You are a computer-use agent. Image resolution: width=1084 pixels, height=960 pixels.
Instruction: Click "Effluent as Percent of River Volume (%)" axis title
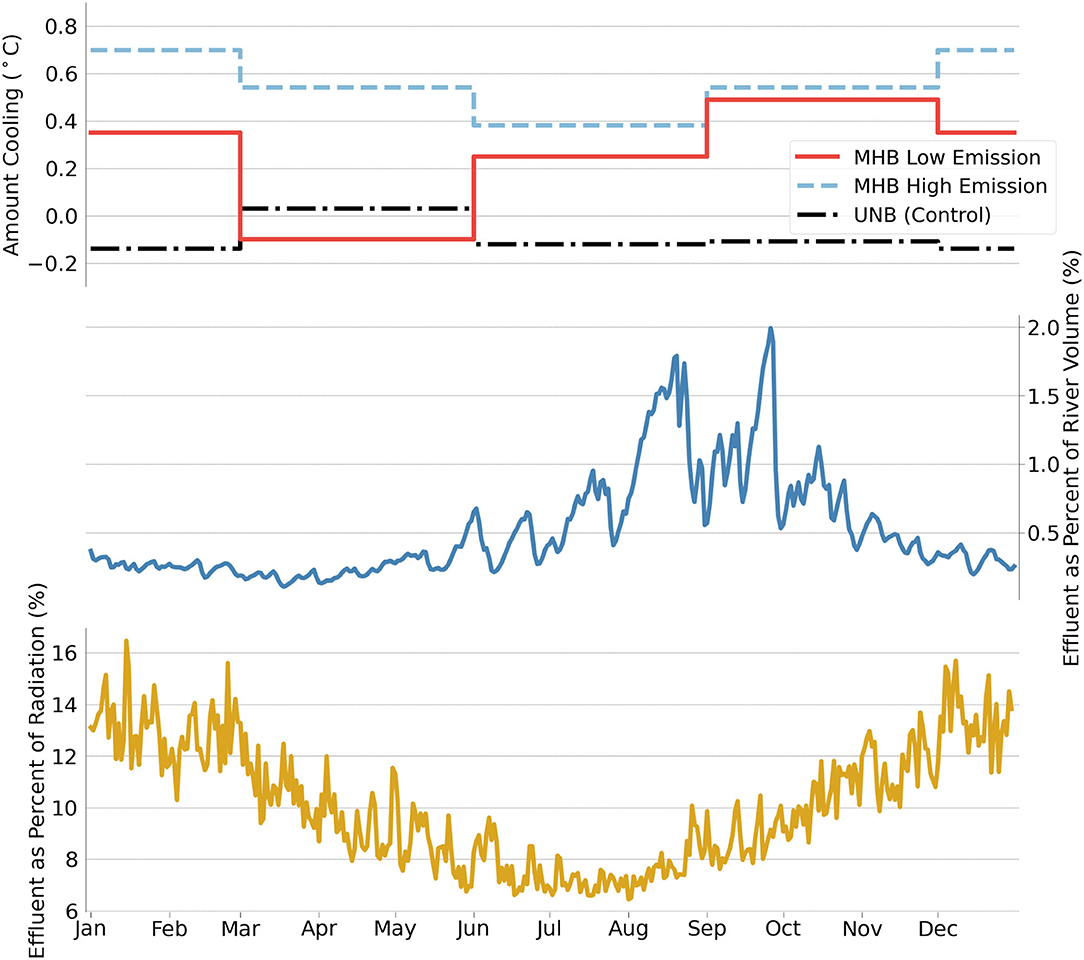click(x=1071, y=458)
